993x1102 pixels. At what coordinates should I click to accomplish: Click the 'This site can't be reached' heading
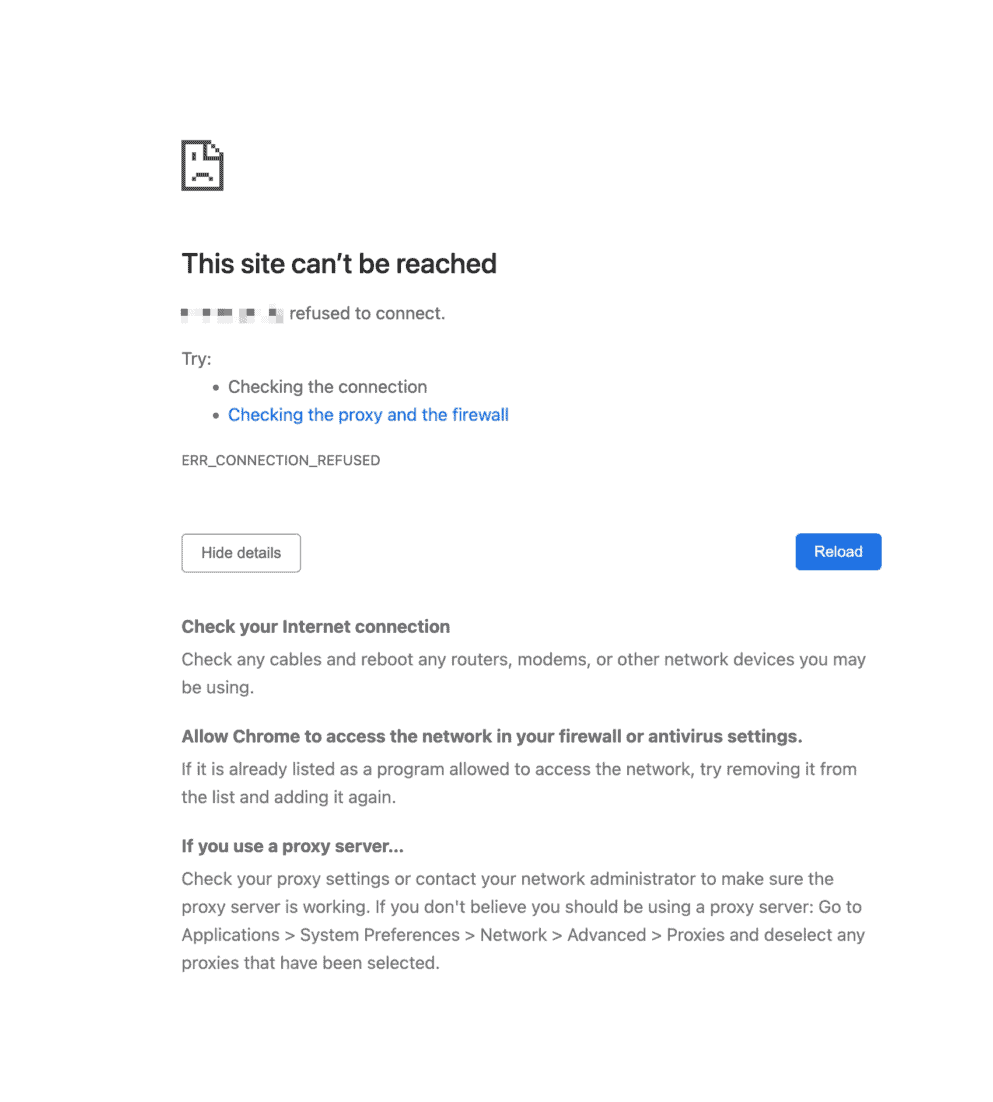(339, 264)
